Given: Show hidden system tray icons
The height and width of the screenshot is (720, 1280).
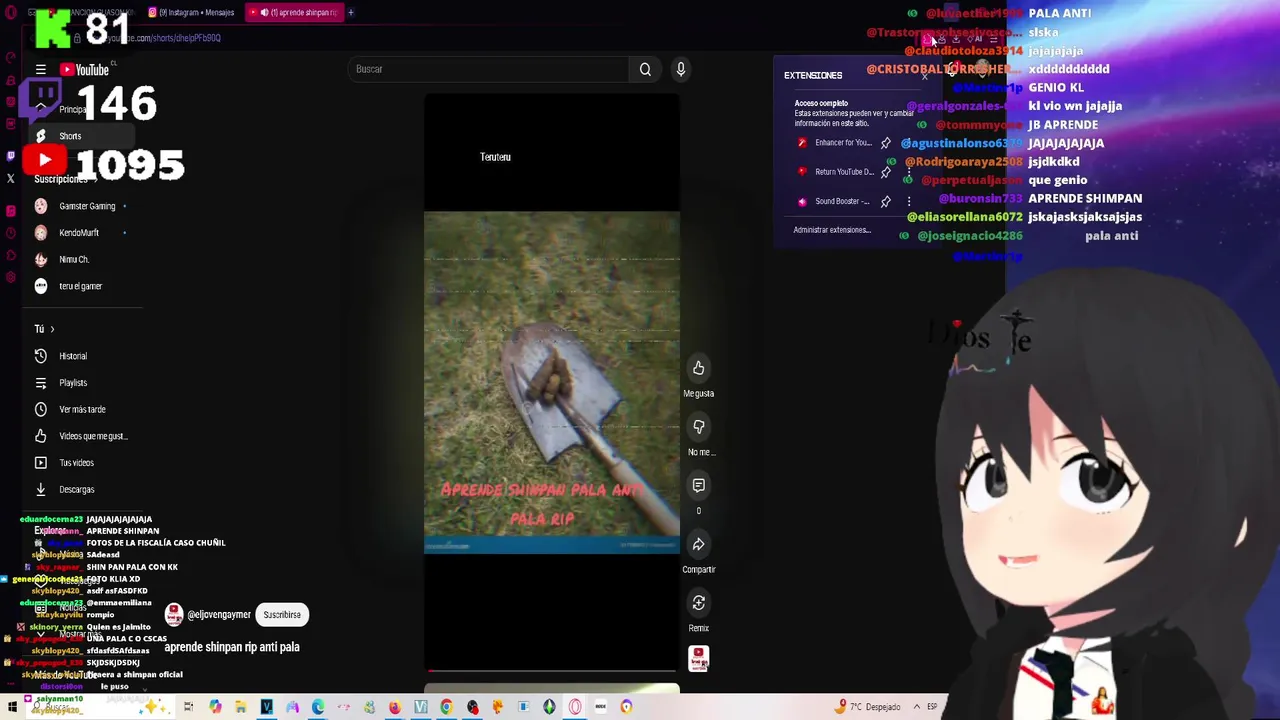Looking at the screenshot, I should 916,707.
